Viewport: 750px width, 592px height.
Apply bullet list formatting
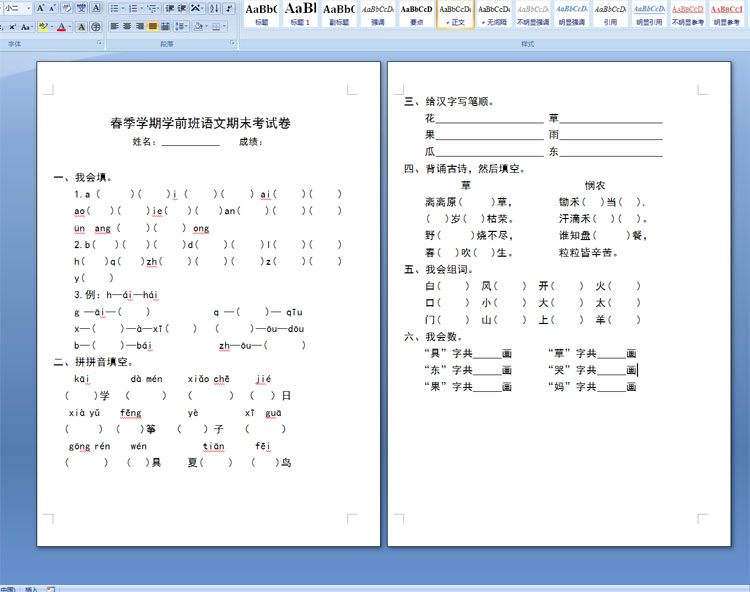pyautogui.click(x=114, y=8)
